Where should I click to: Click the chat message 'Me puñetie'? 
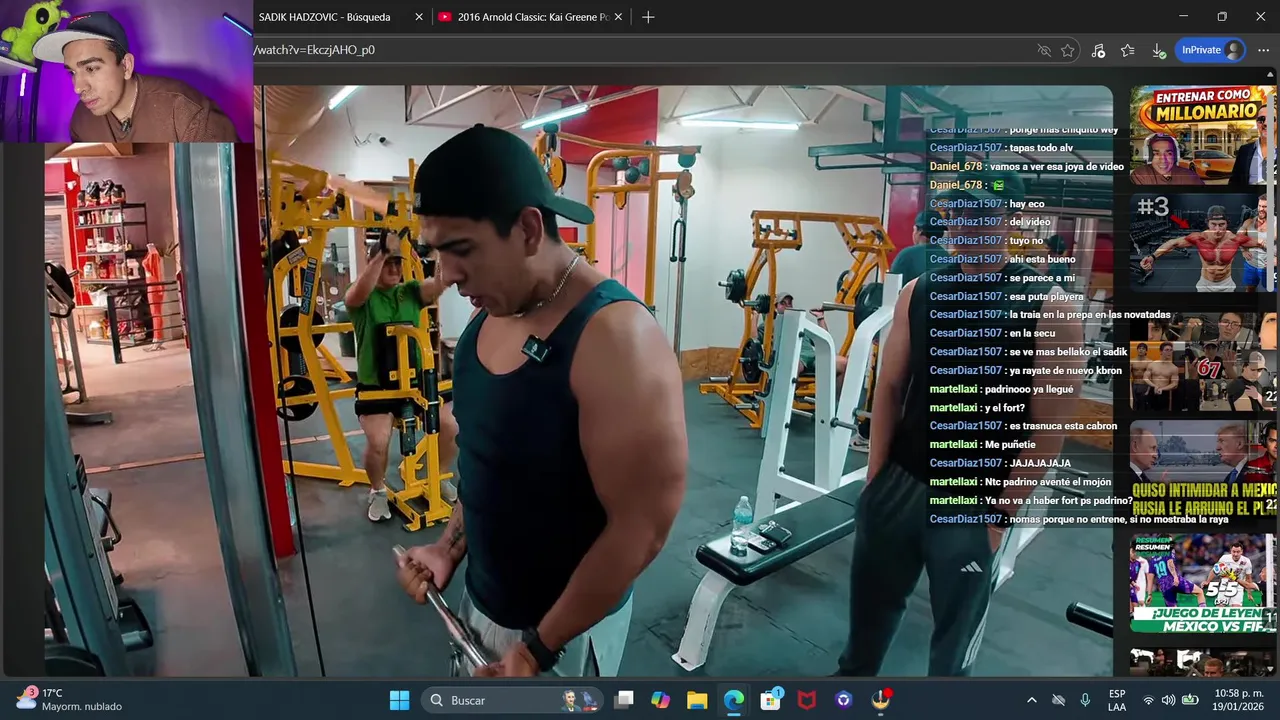1010,444
